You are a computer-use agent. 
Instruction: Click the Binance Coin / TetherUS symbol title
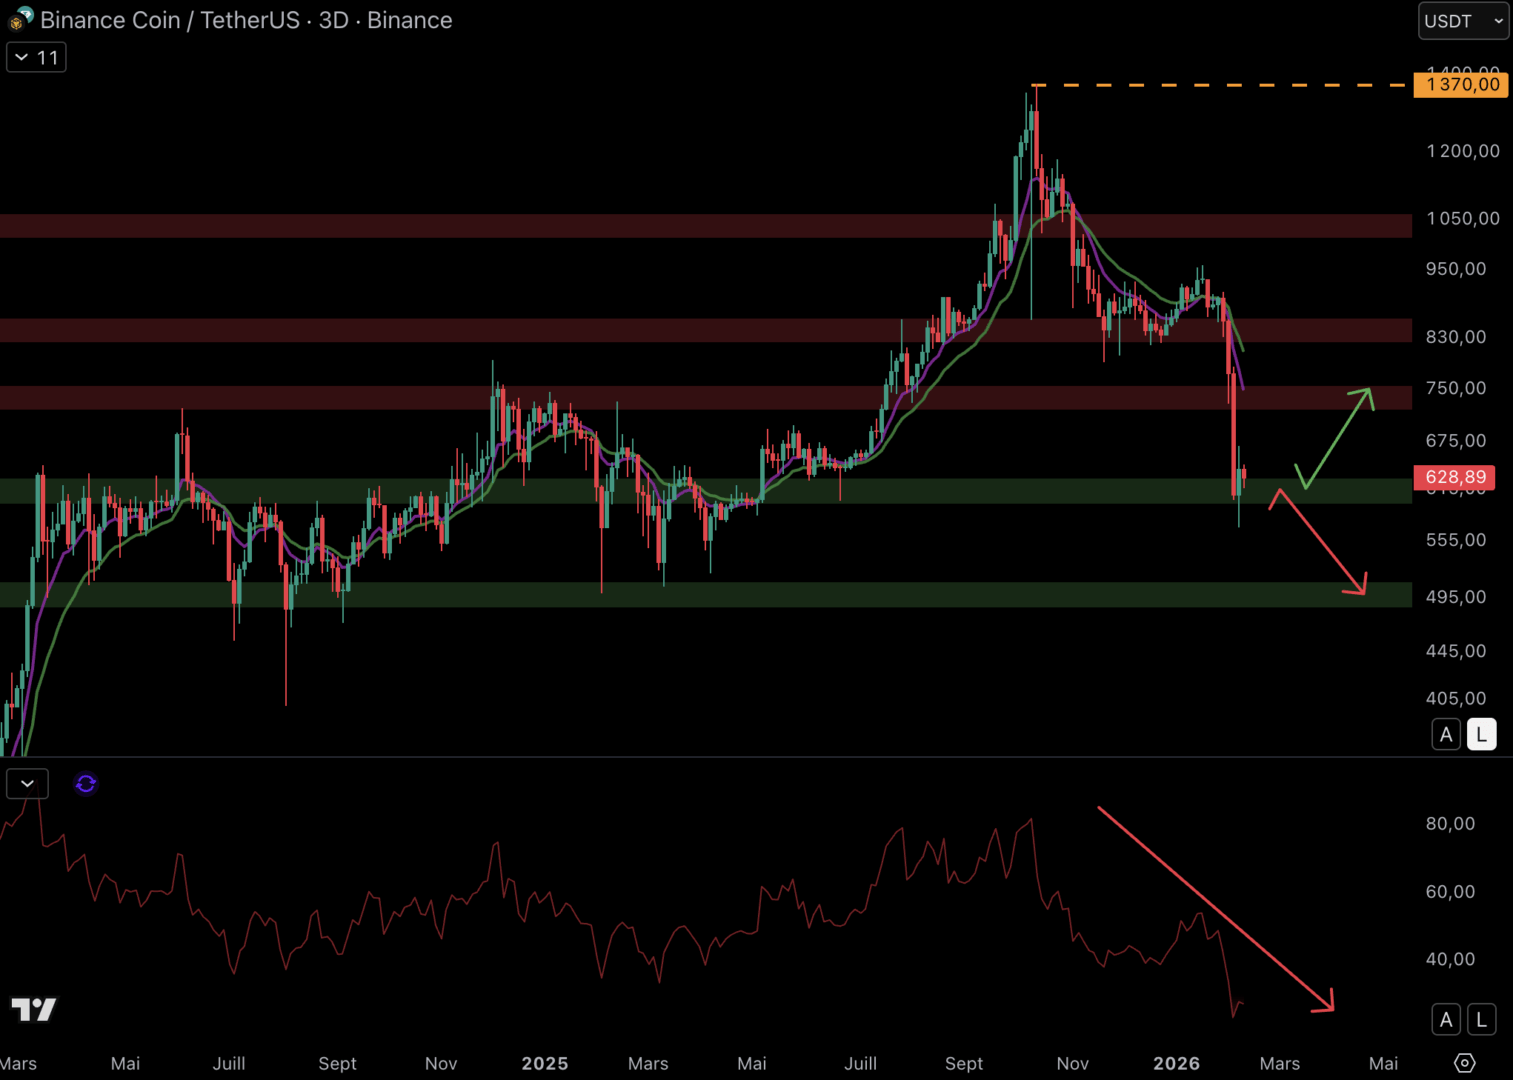point(170,20)
